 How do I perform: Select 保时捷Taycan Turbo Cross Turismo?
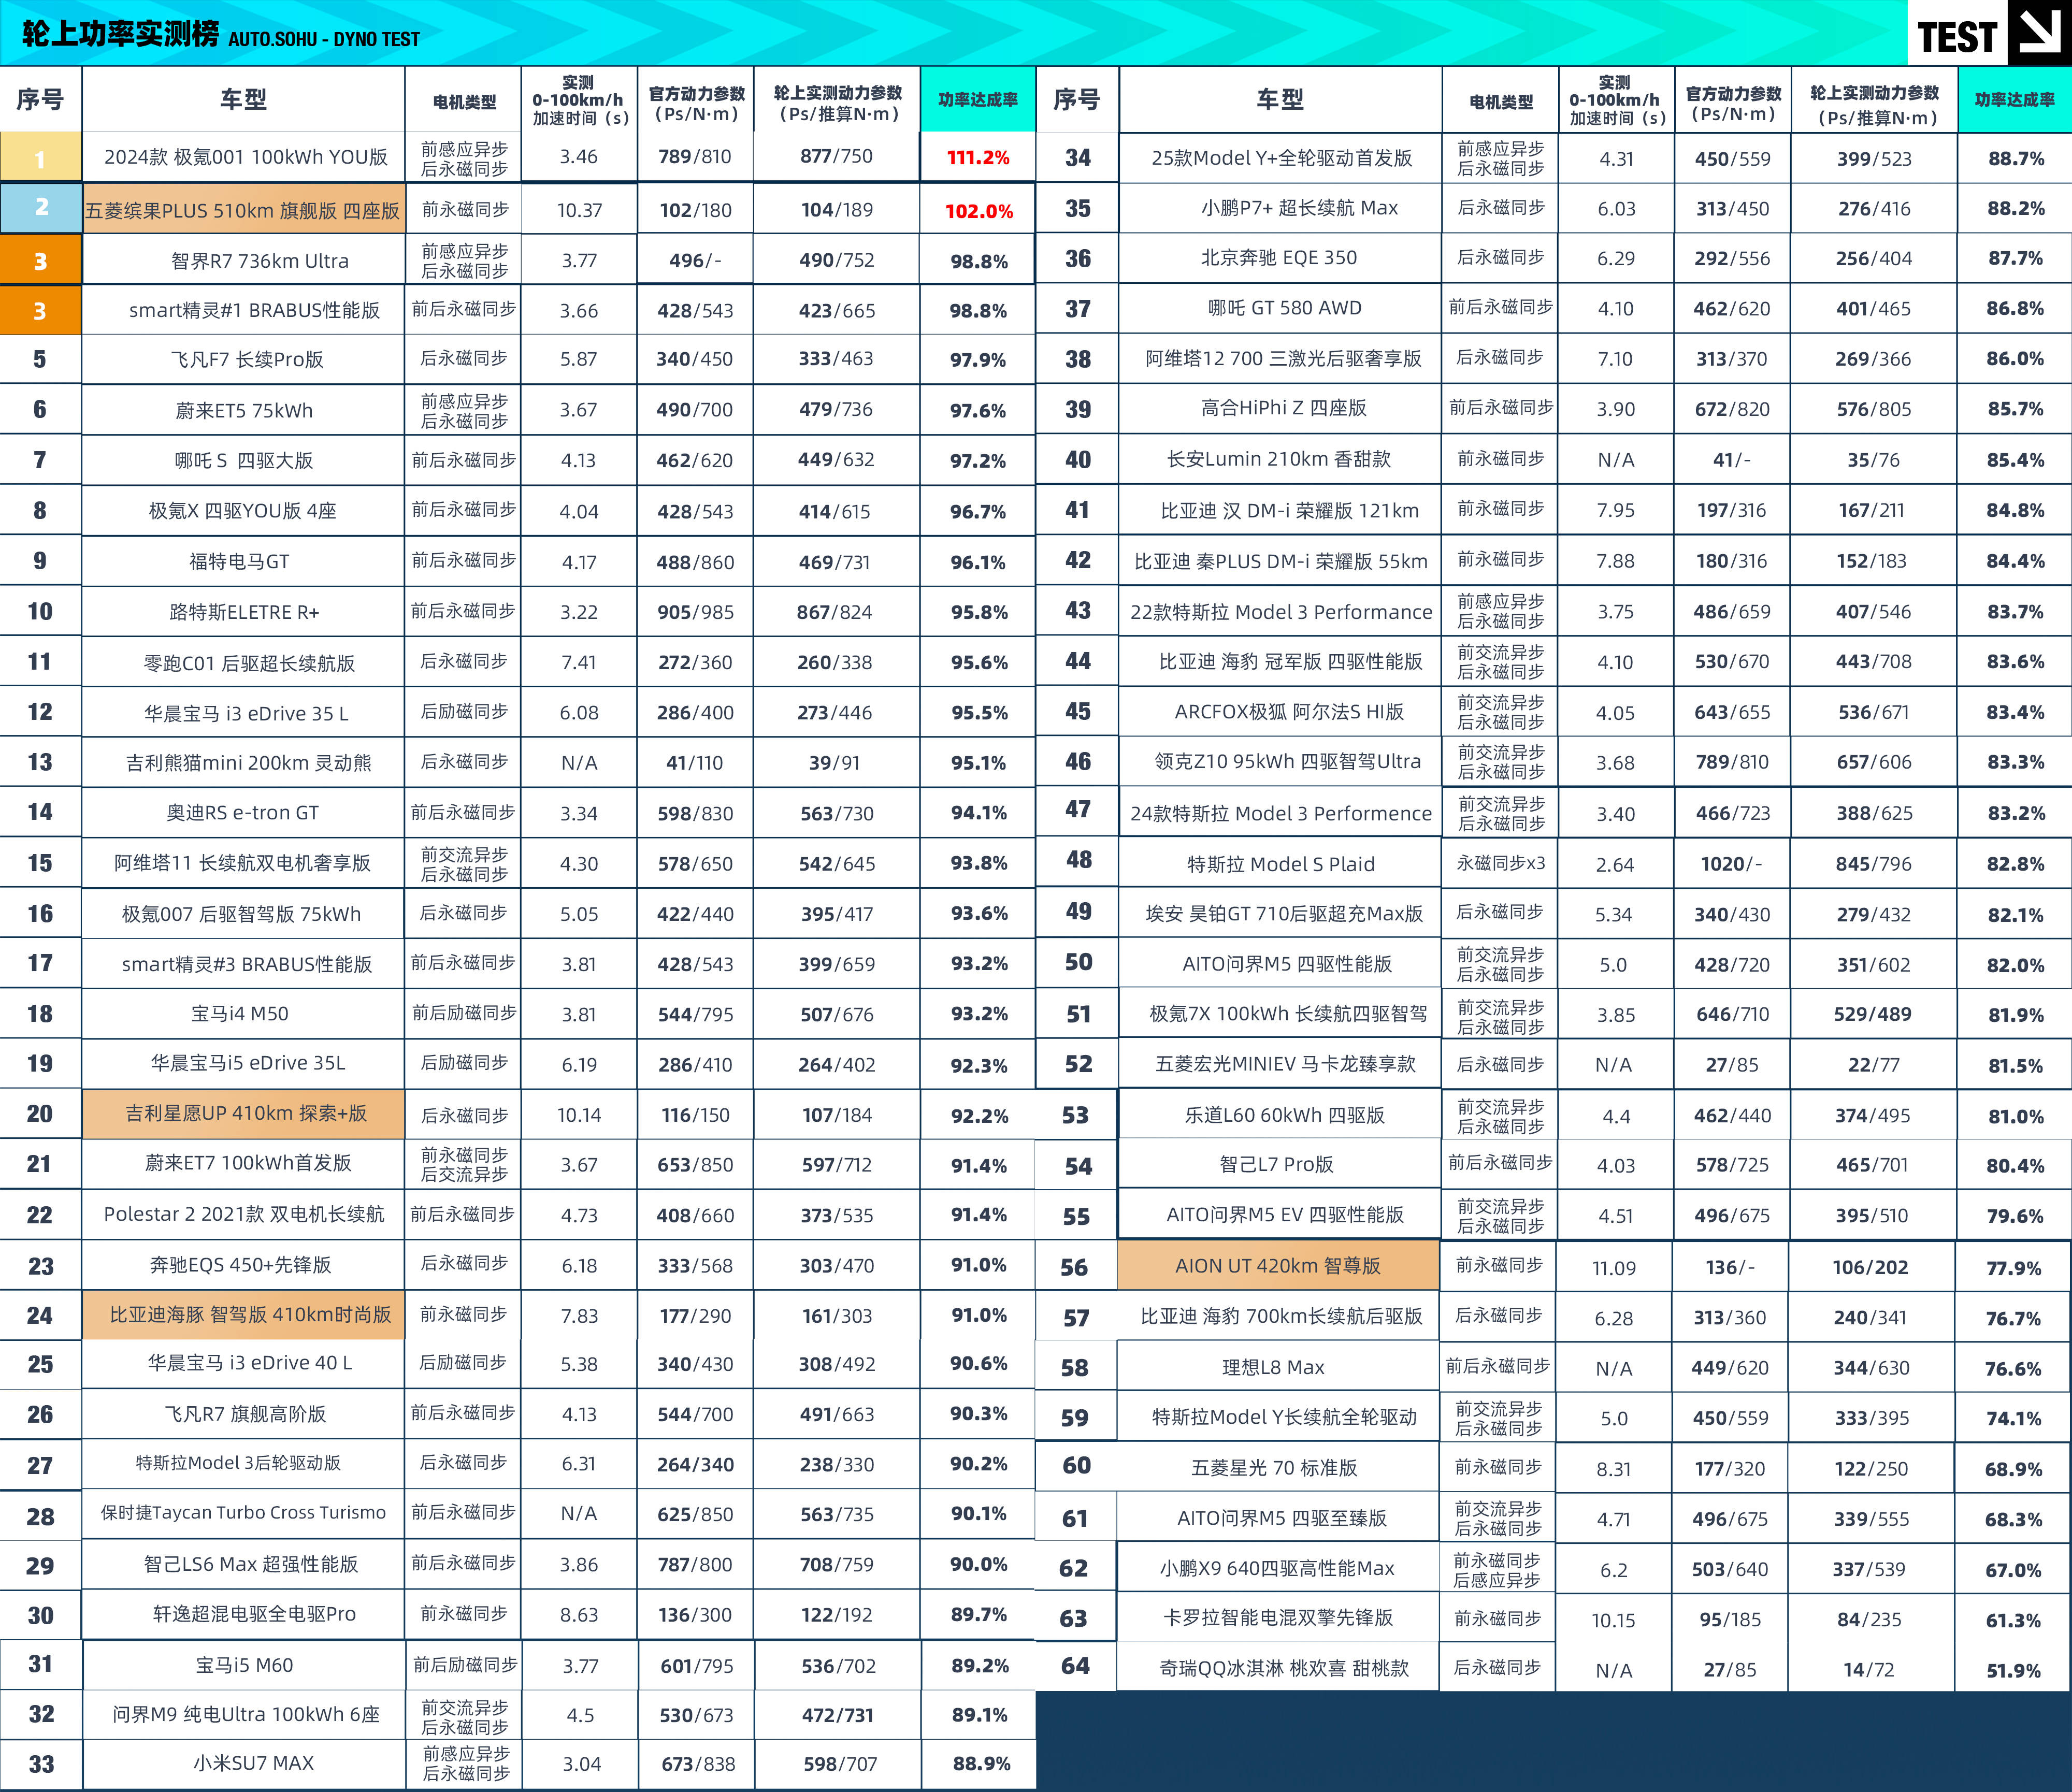tap(243, 1512)
